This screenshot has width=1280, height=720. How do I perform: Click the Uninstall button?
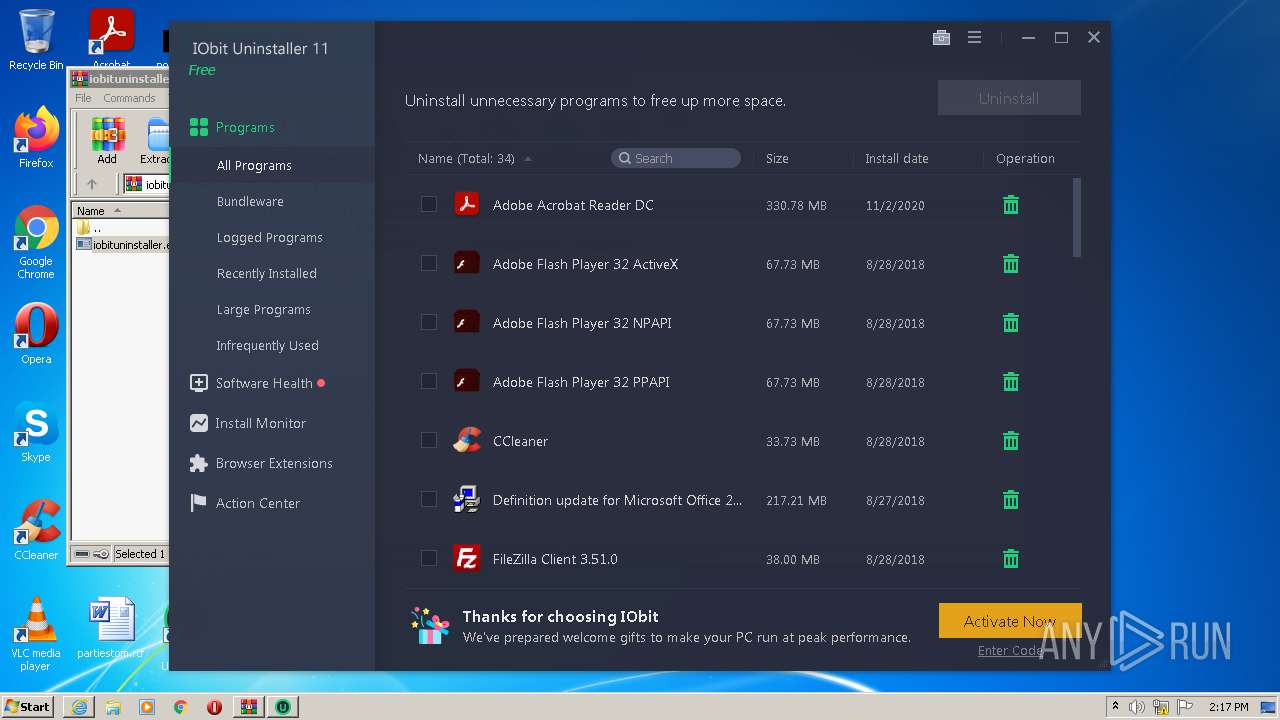[x=1009, y=98]
